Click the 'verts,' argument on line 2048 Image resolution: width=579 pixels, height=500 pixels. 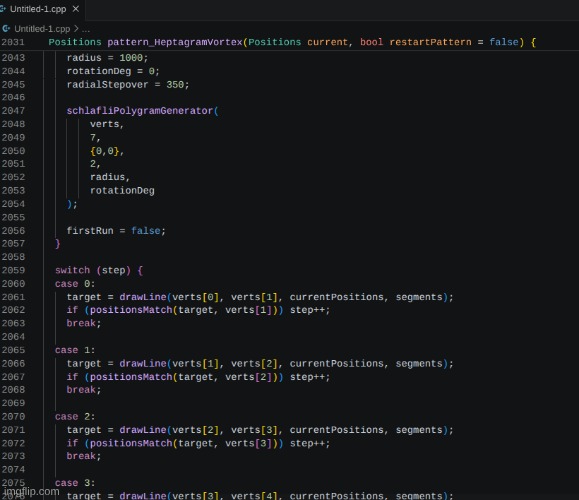[x=107, y=124]
